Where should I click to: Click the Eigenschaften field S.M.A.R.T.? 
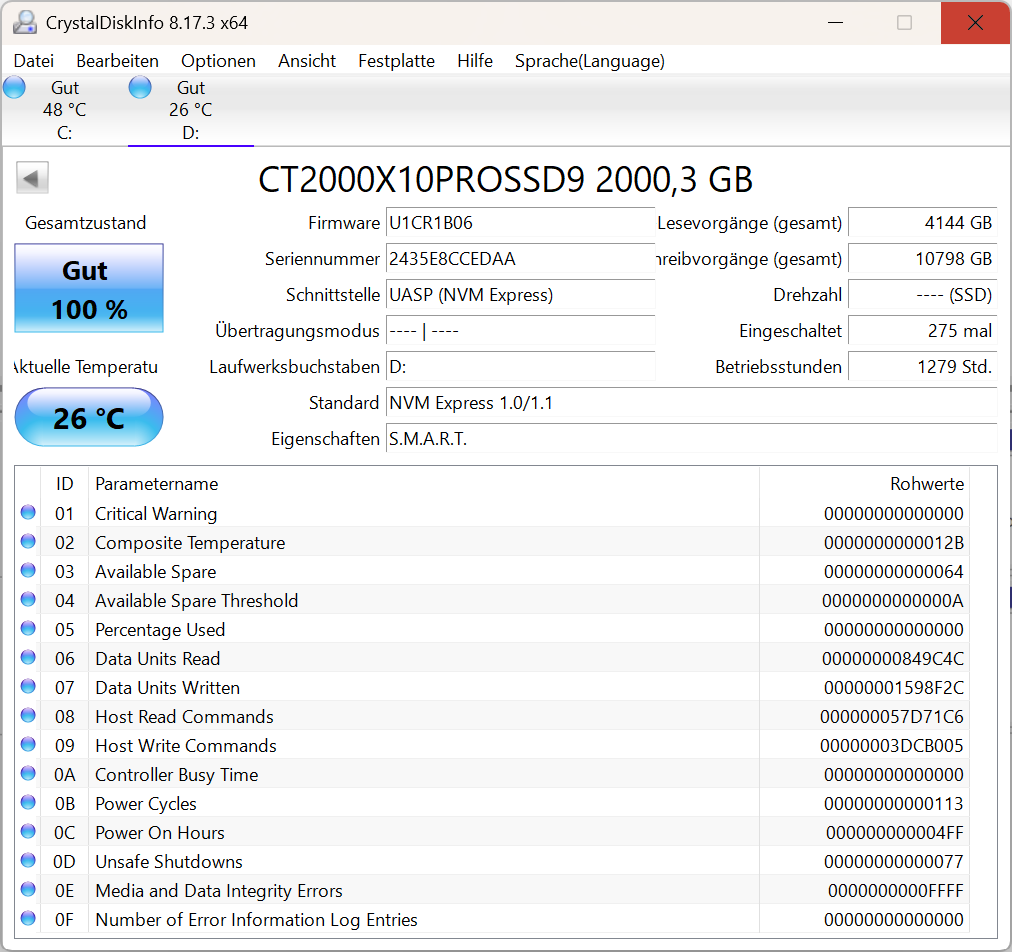point(691,440)
